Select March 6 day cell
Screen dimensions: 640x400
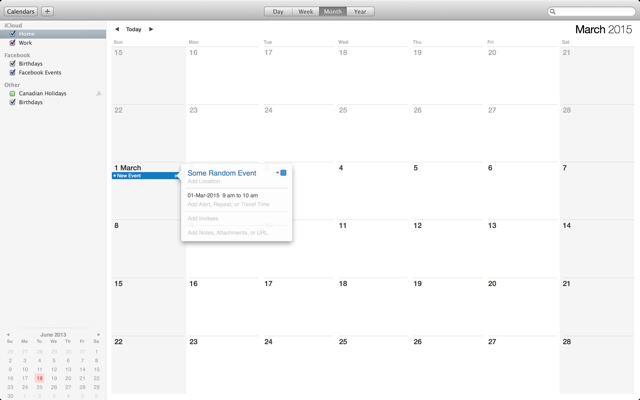pyautogui.click(x=522, y=191)
